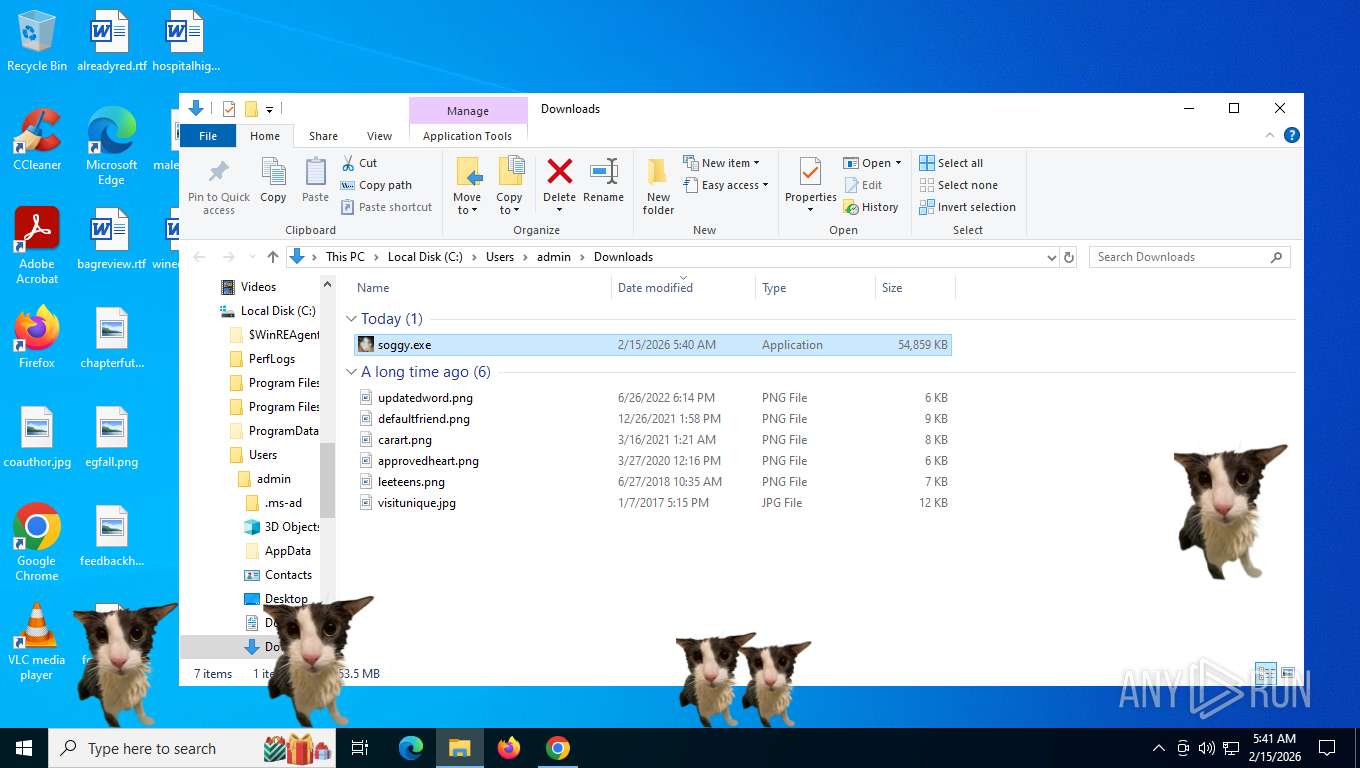Select 3D Objects in navigation tree
The image size is (1360, 768).
pos(291,527)
